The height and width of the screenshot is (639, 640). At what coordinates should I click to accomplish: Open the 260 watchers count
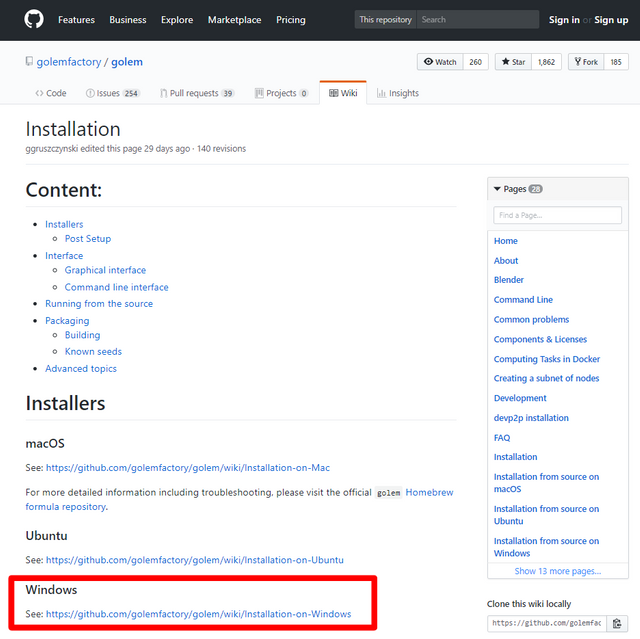pos(476,62)
